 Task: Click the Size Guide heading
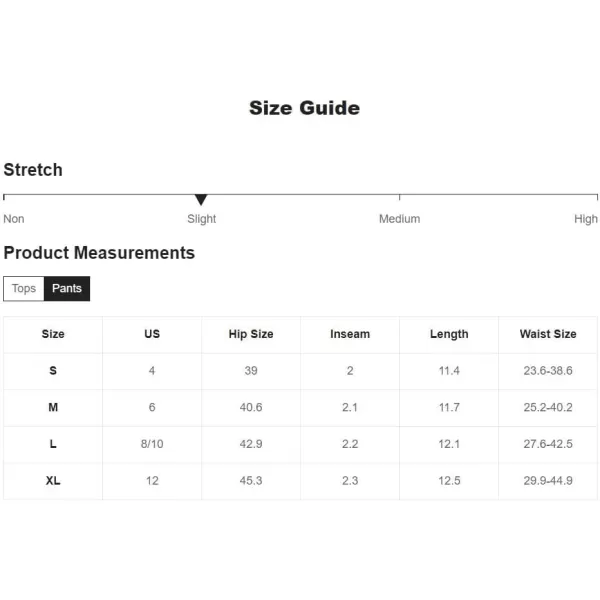(x=304, y=108)
